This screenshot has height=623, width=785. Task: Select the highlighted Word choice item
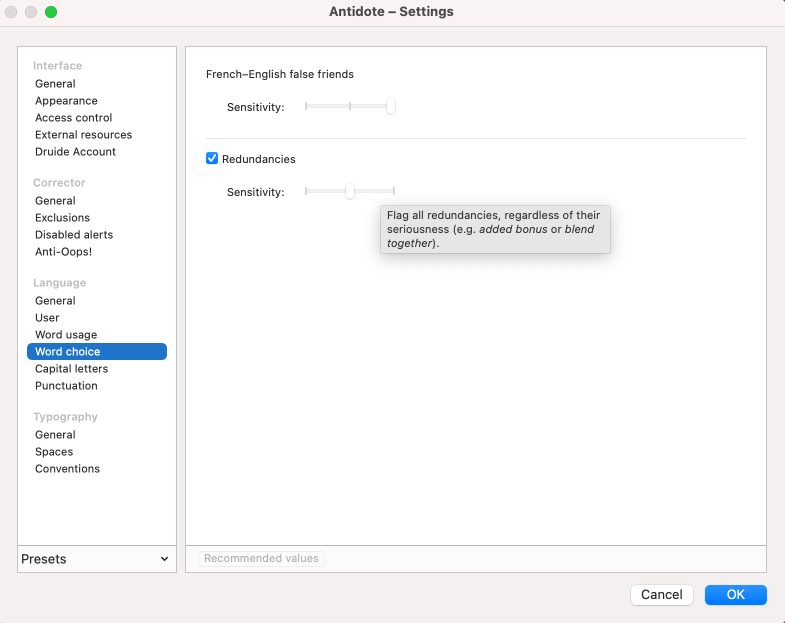tap(97, 352)
